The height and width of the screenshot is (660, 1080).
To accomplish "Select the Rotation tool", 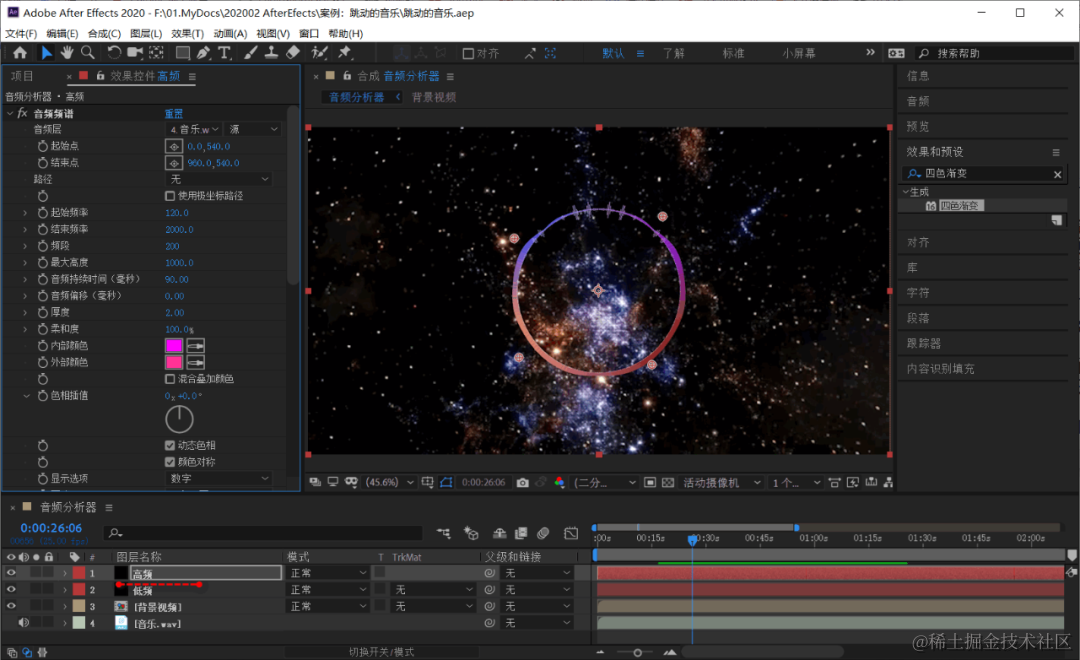I will pyautogui.click(x=114, y=52).
